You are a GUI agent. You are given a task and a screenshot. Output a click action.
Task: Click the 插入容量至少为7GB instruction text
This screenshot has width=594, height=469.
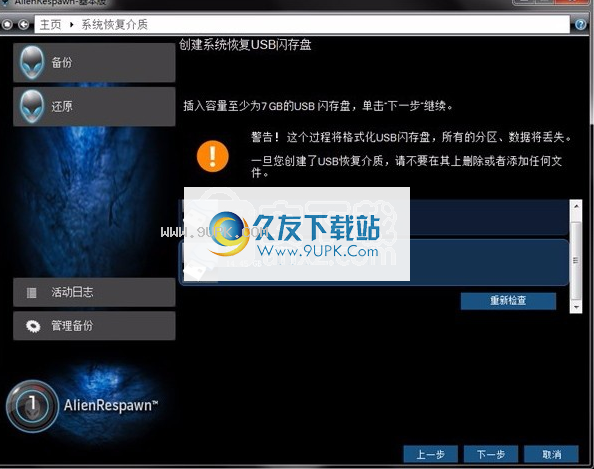coord(318,106)
